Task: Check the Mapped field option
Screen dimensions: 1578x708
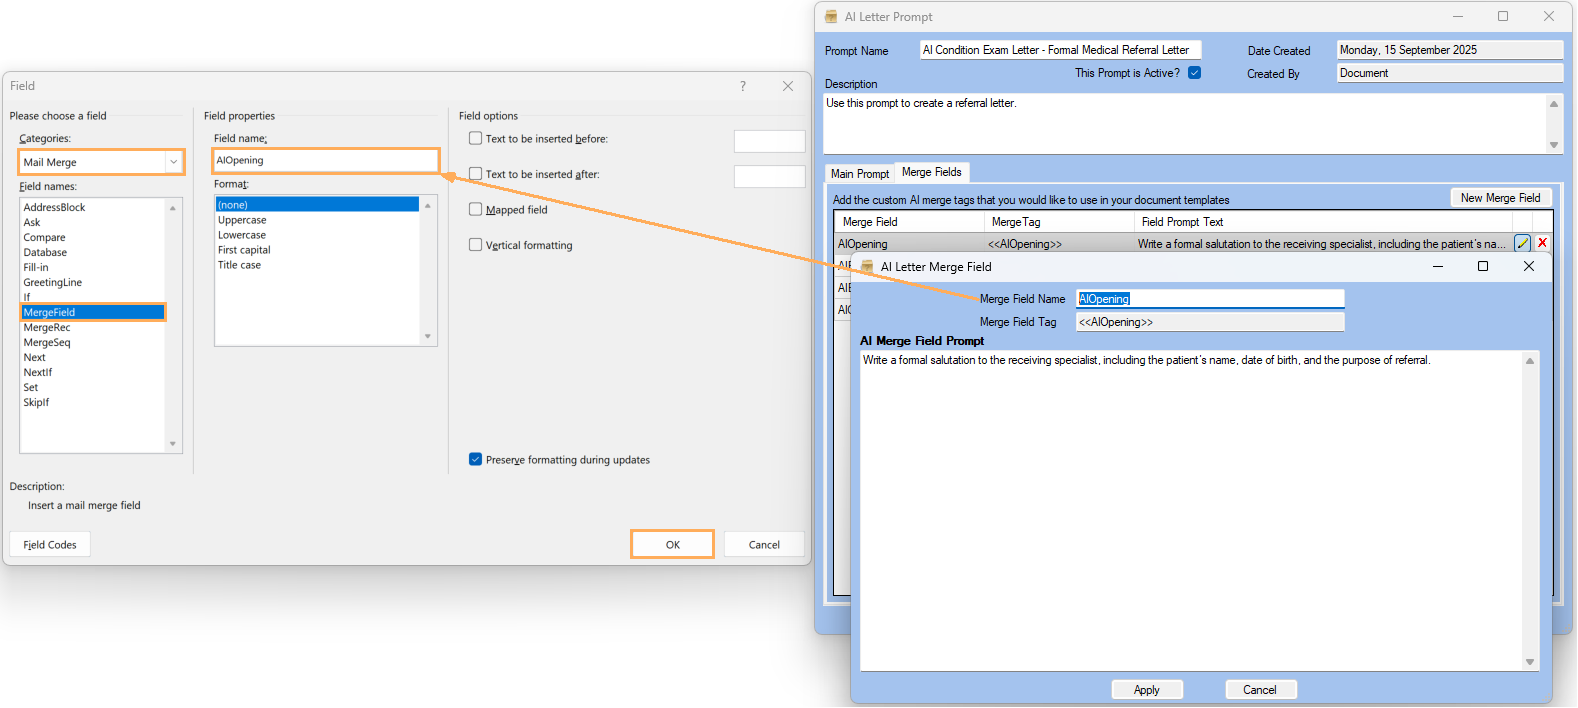Action: [476, 210]
